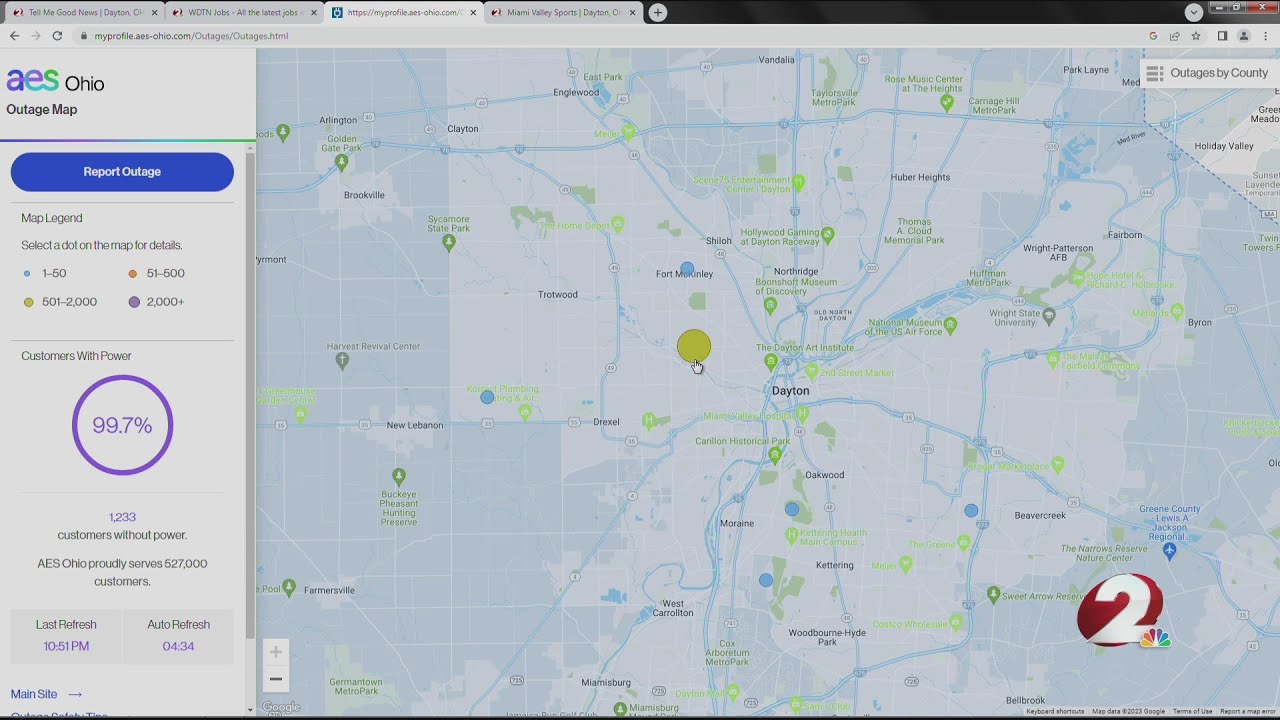Switch to the Miami Valley Sports tab
Screen dimensions: 1280x720
coord(563,13)
